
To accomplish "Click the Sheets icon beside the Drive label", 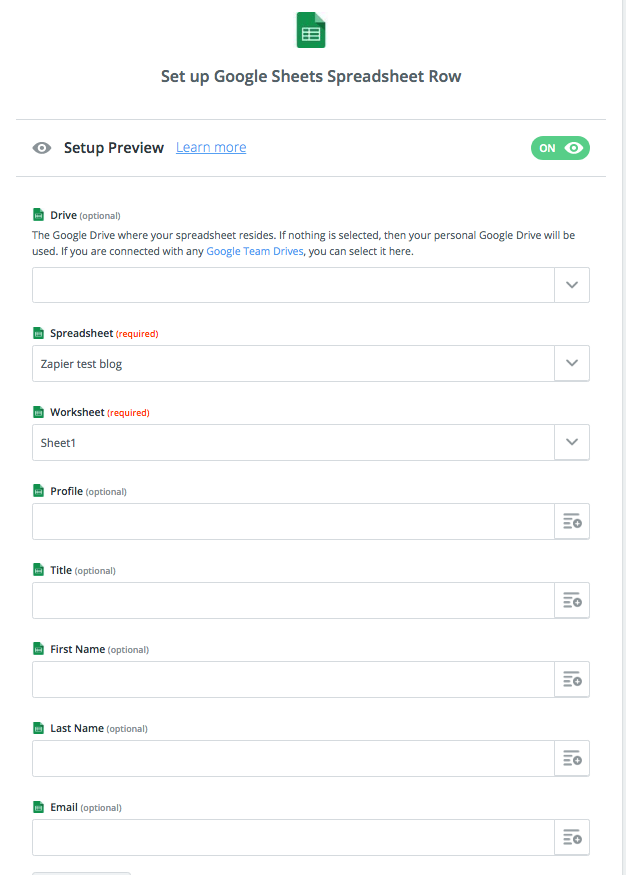I will (x=40, y=214).
